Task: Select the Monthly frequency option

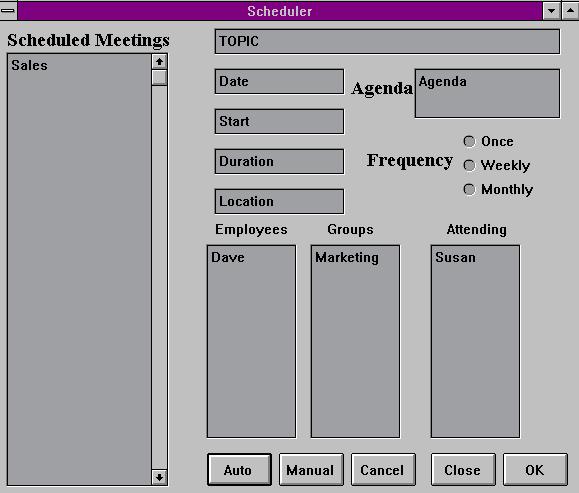Action: pyautogui.click(x=498, y=189)
